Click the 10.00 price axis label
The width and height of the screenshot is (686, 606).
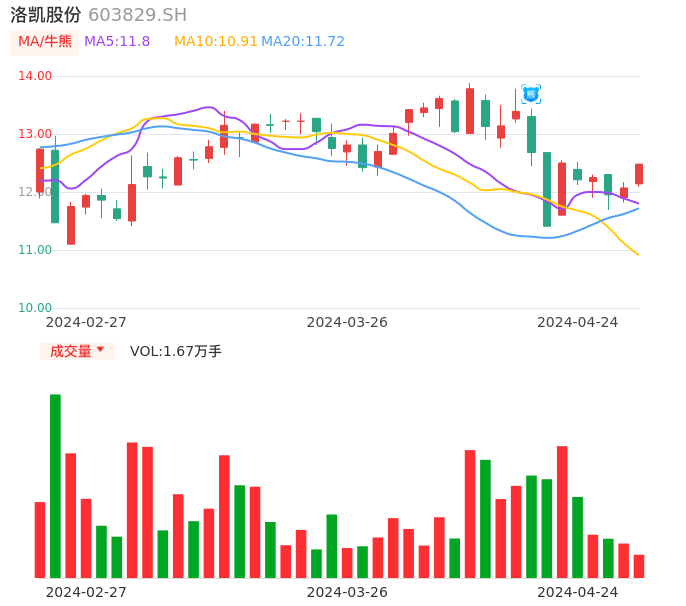pos(35,308)
